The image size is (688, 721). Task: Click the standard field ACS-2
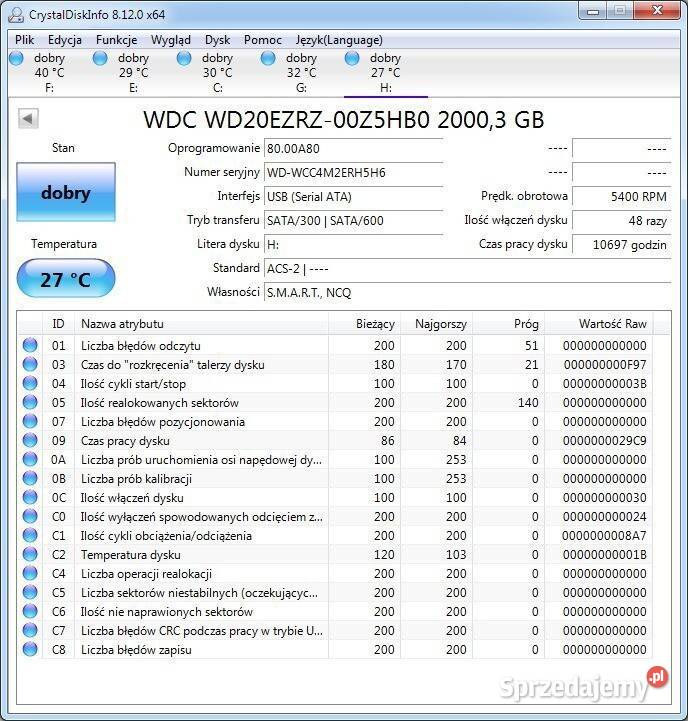click(x=468, y=269)
